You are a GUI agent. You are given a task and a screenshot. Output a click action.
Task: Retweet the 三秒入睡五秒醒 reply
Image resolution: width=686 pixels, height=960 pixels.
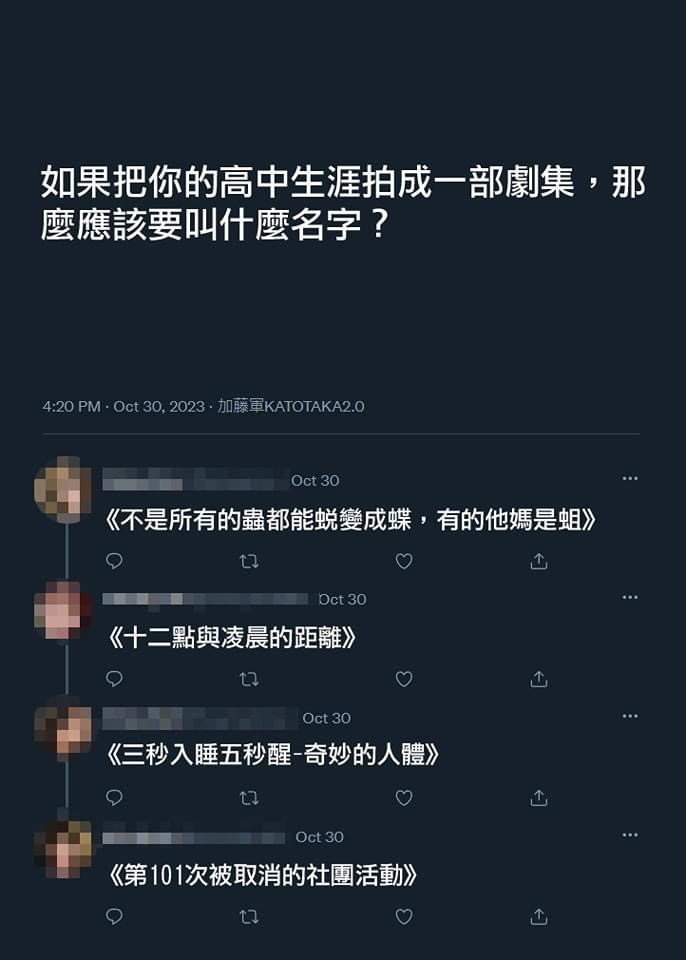tap(249, 798)
